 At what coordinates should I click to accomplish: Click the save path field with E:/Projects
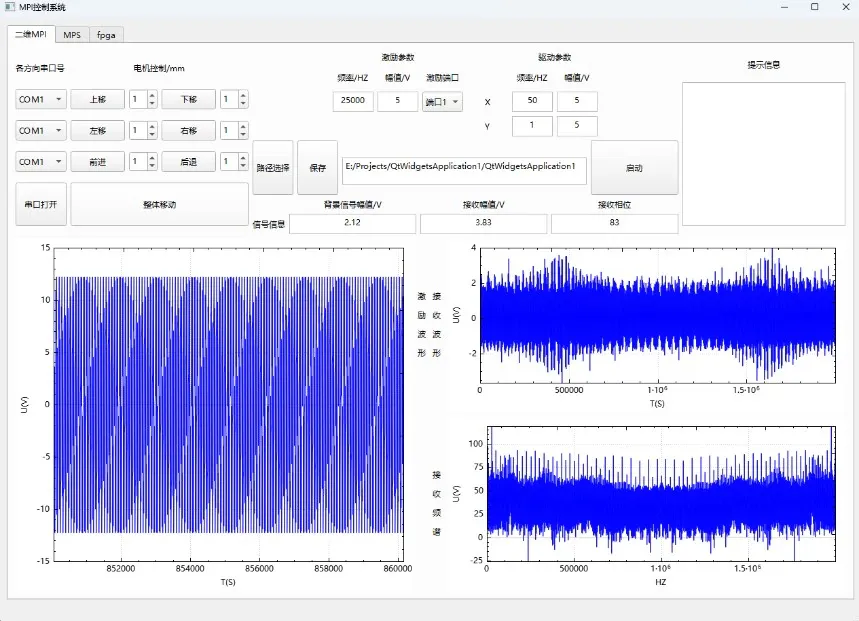[465, 170]
